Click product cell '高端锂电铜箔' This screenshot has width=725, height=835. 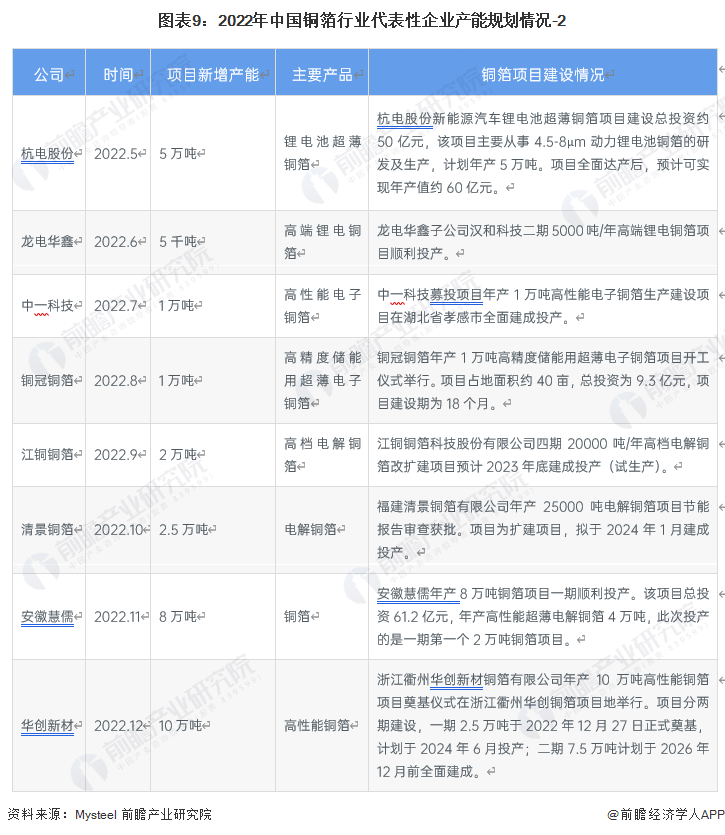pyautogui.click(x=322, y=242)
